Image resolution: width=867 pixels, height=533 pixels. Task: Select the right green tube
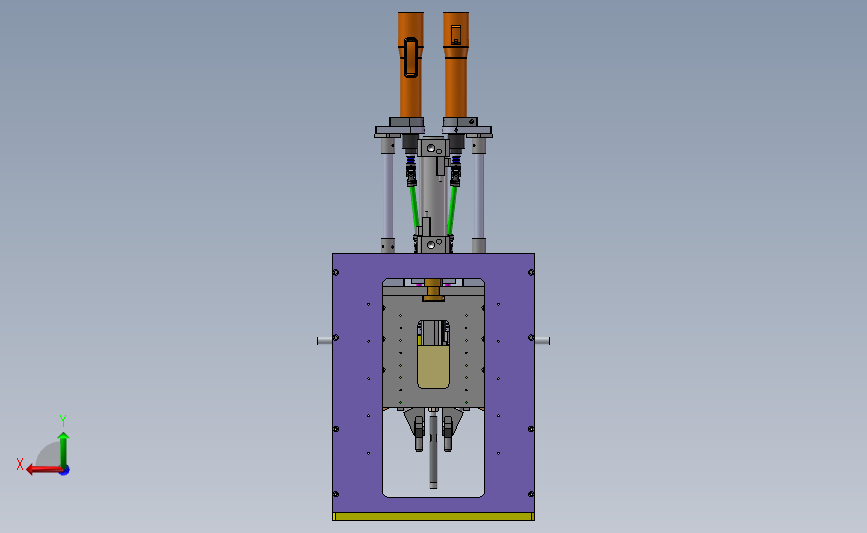[x=452, y=209]
